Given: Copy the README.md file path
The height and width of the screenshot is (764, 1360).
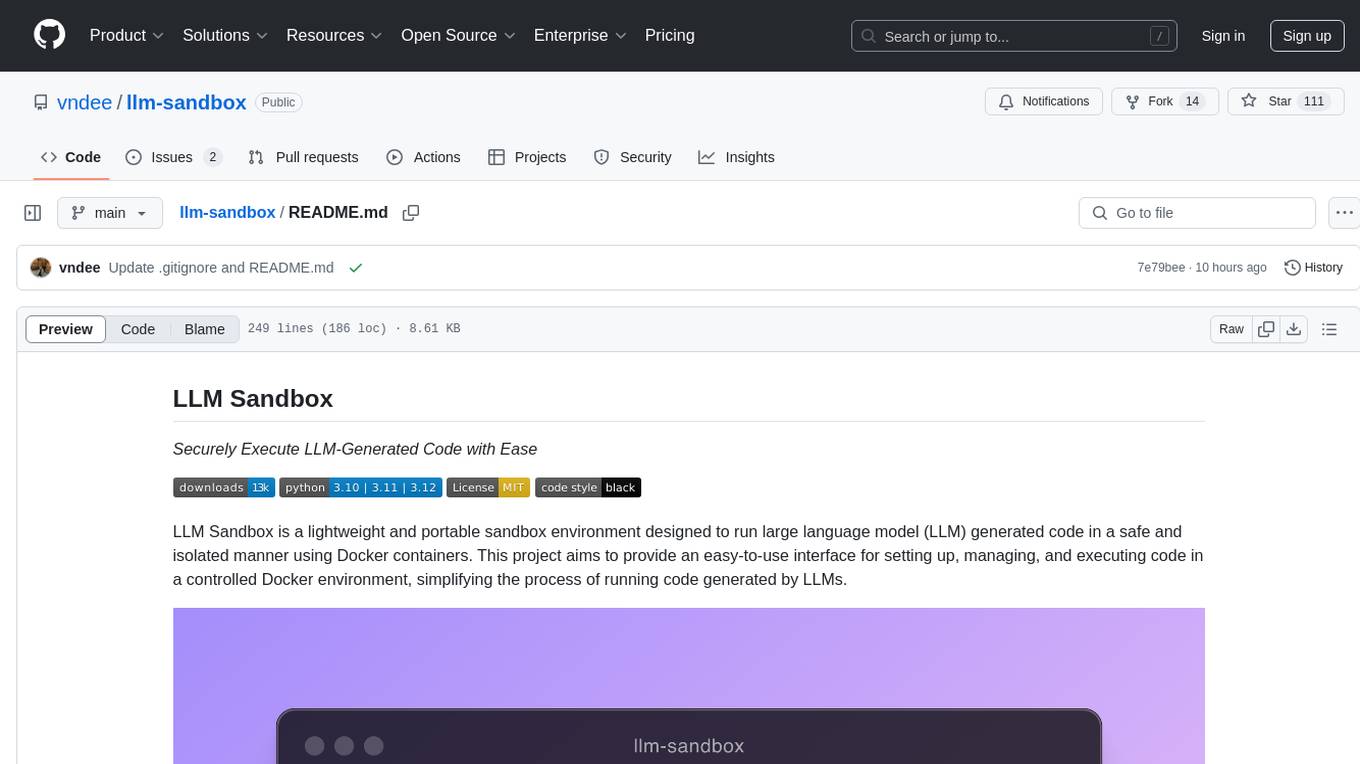Looking at the screenshot, I should click(411, 213).
